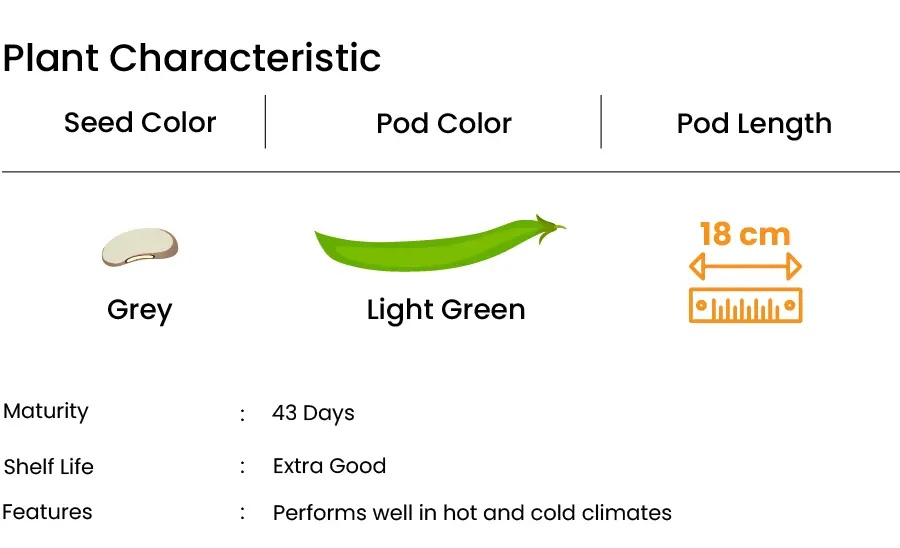Click the Maturity label
The width and height of the screenshot is (900, 548).
click(x=46, y=411)
